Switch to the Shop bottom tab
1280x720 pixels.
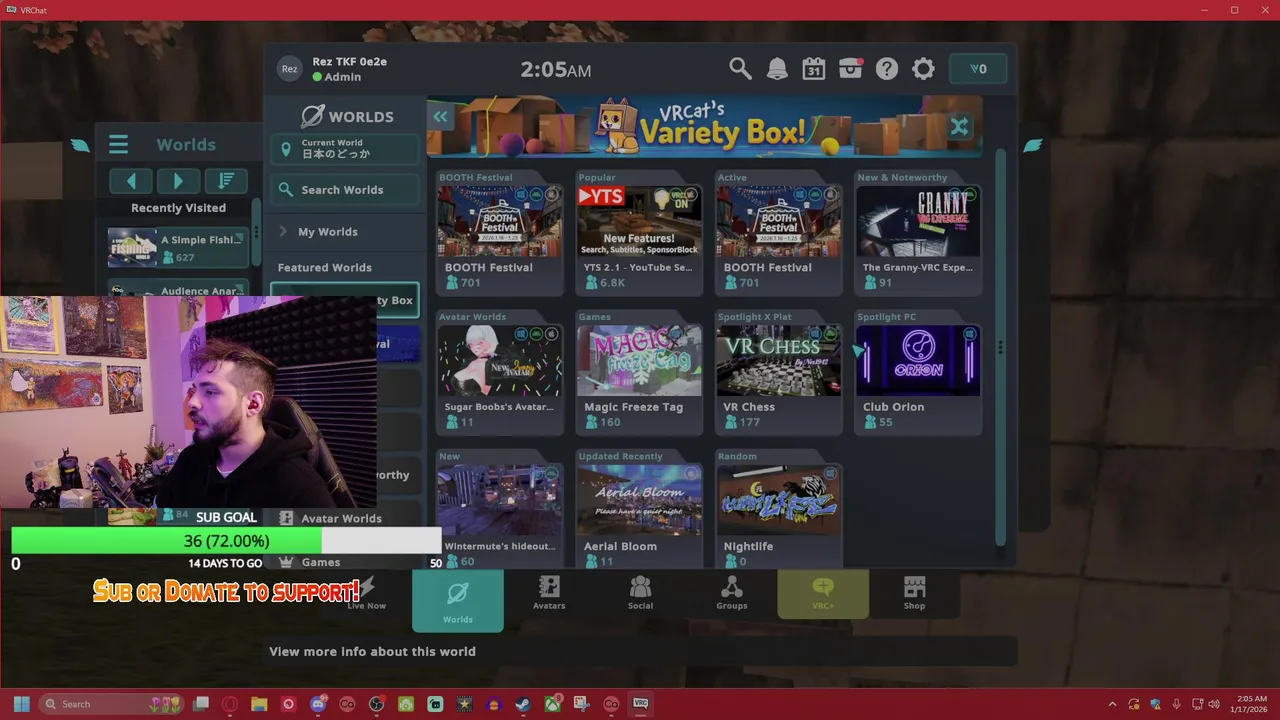tap(914, 593)
